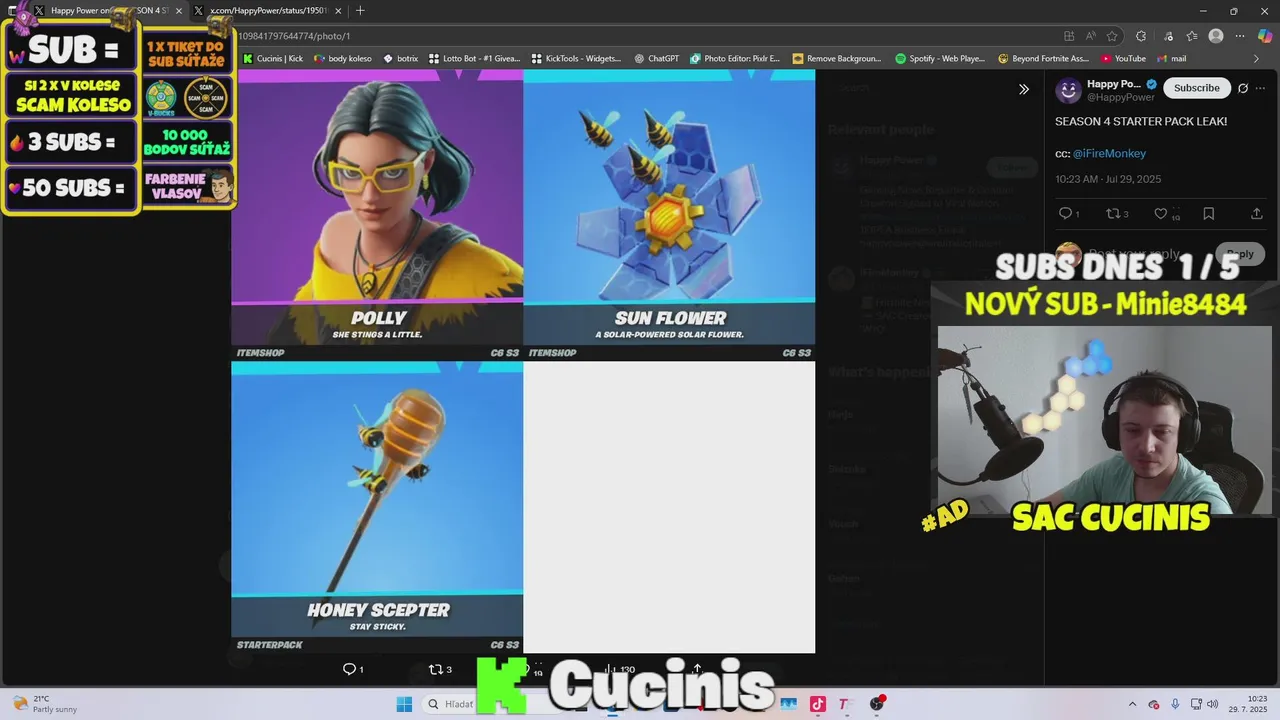Open the Cucinis | Kick bookmark
This screenshot has width=1280, height=720.
tap(273, 58)
